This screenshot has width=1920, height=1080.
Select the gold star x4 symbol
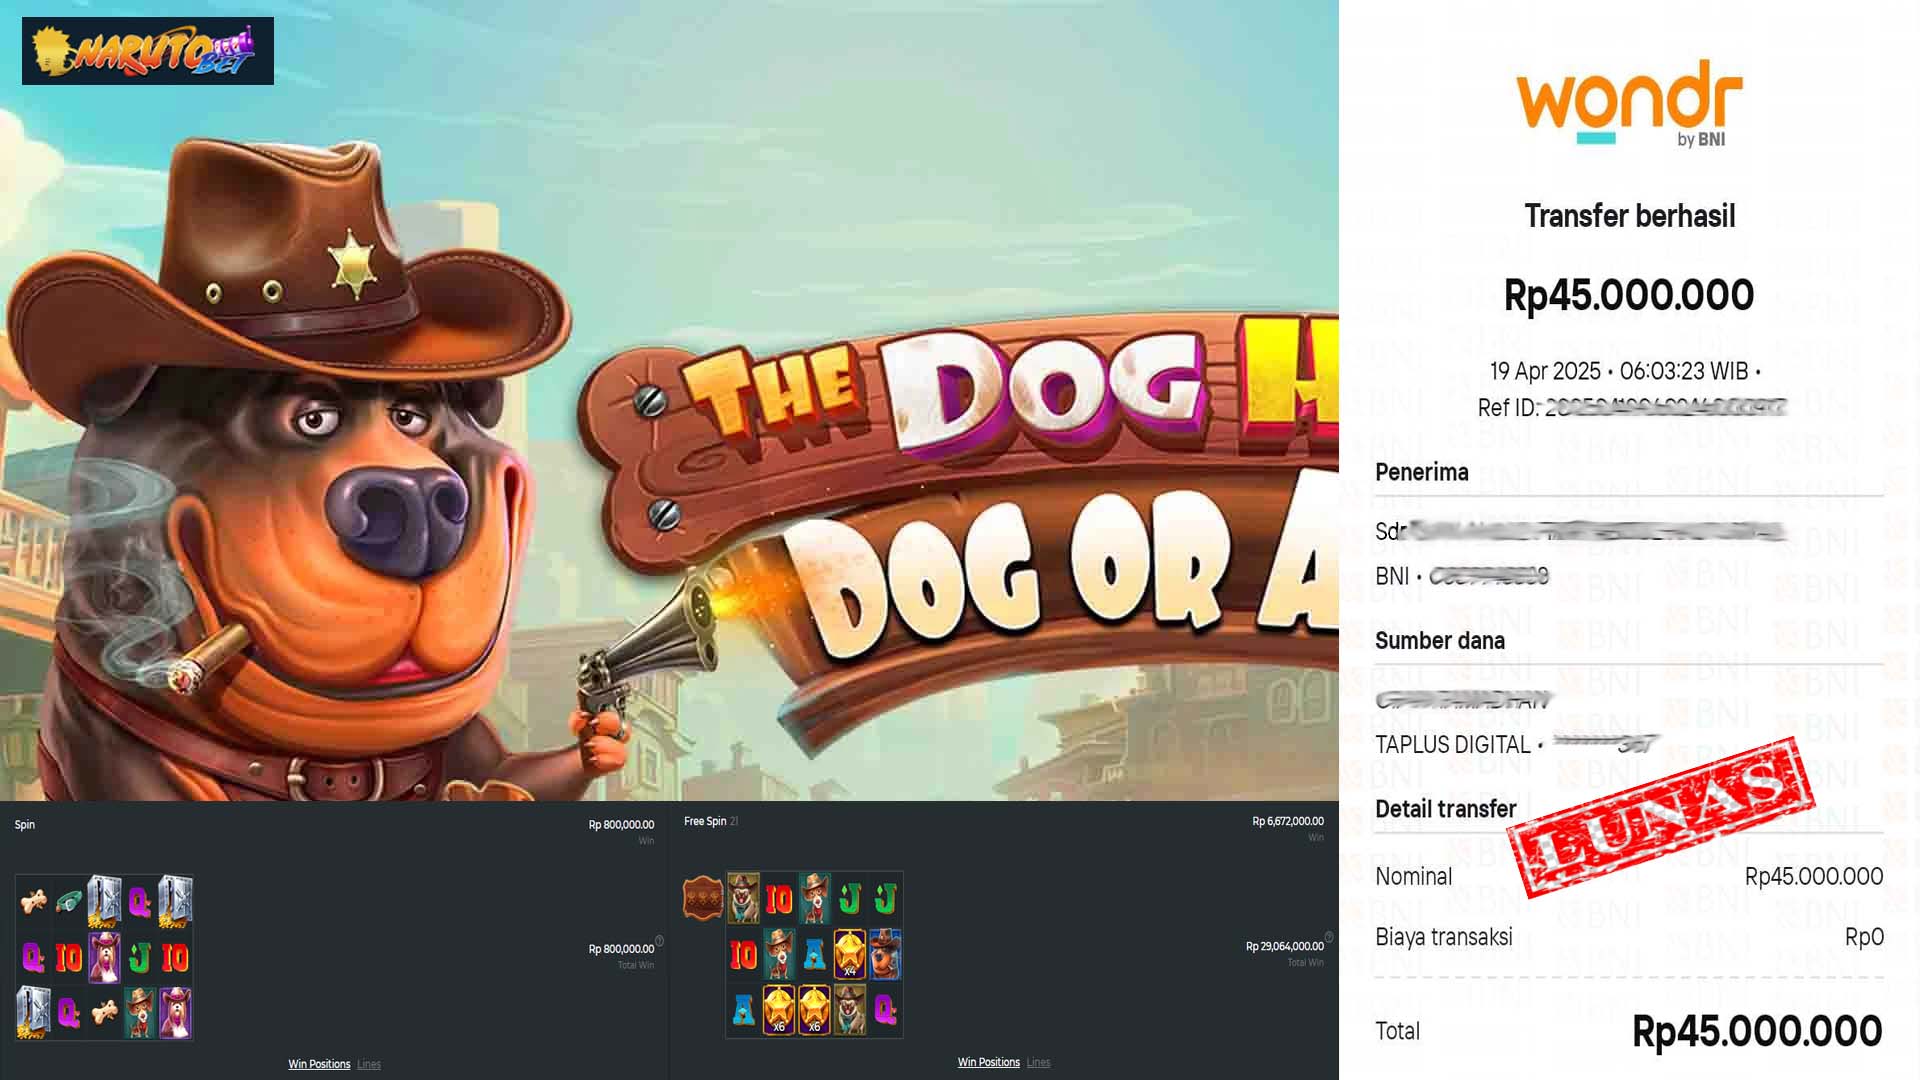850,954
